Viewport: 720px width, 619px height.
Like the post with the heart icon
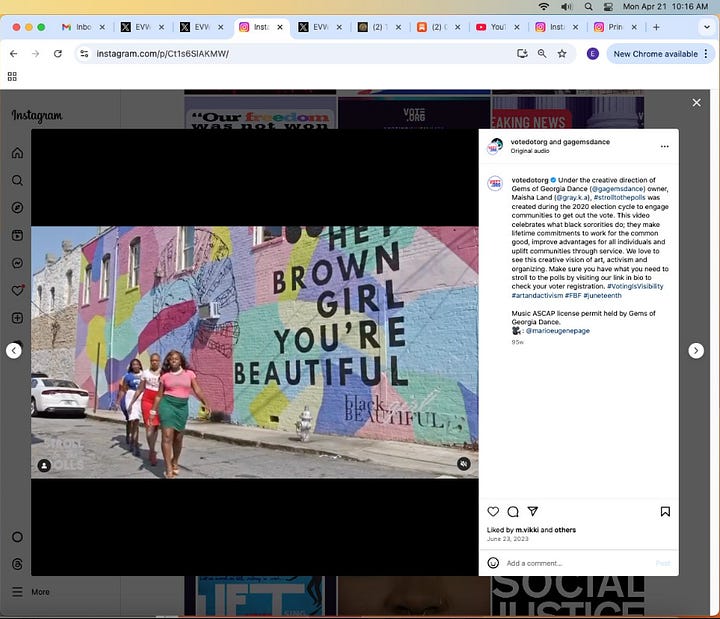tap(493, 512)
